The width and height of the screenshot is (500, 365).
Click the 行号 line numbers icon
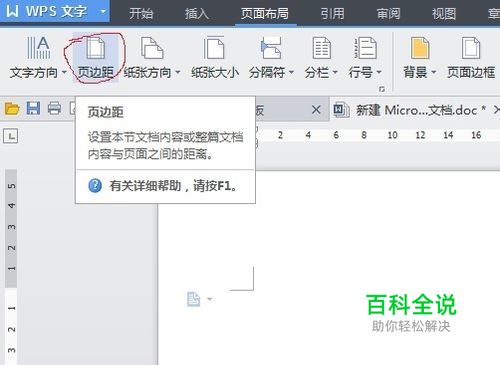point(365,48)
